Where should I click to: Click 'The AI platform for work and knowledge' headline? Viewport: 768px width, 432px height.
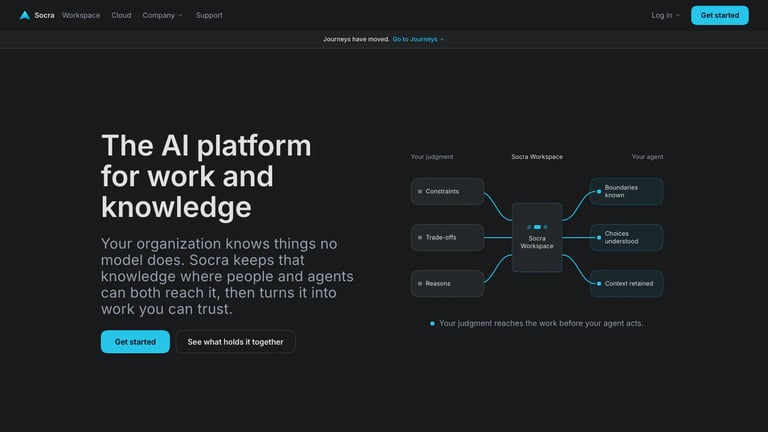[x=206, y=176]
